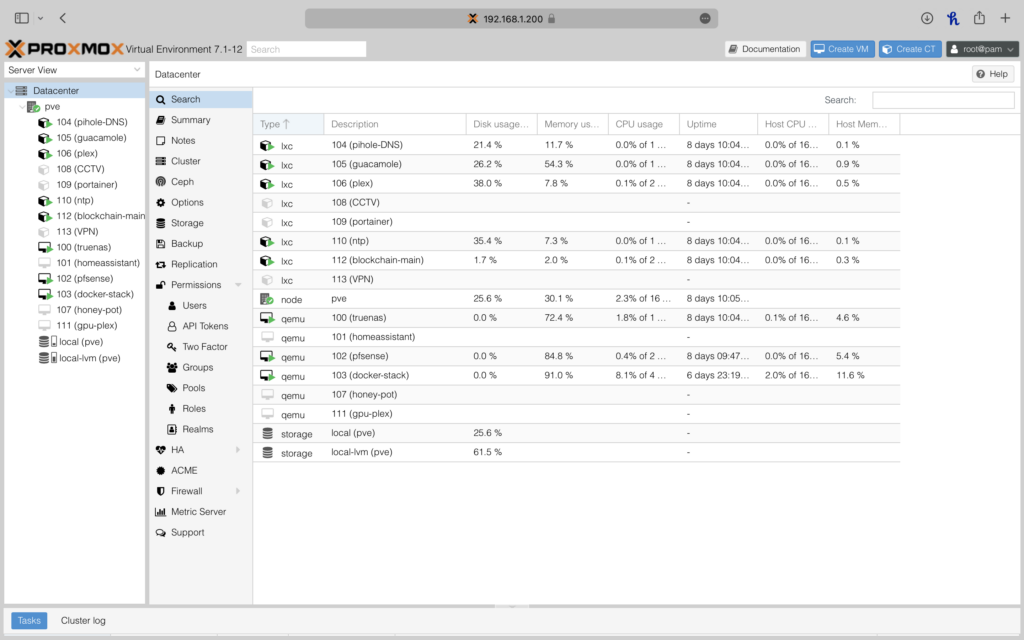This screenshot has height=640, width=1024.
Task: Click the Firewall shield icon
Action: (161, 491)
